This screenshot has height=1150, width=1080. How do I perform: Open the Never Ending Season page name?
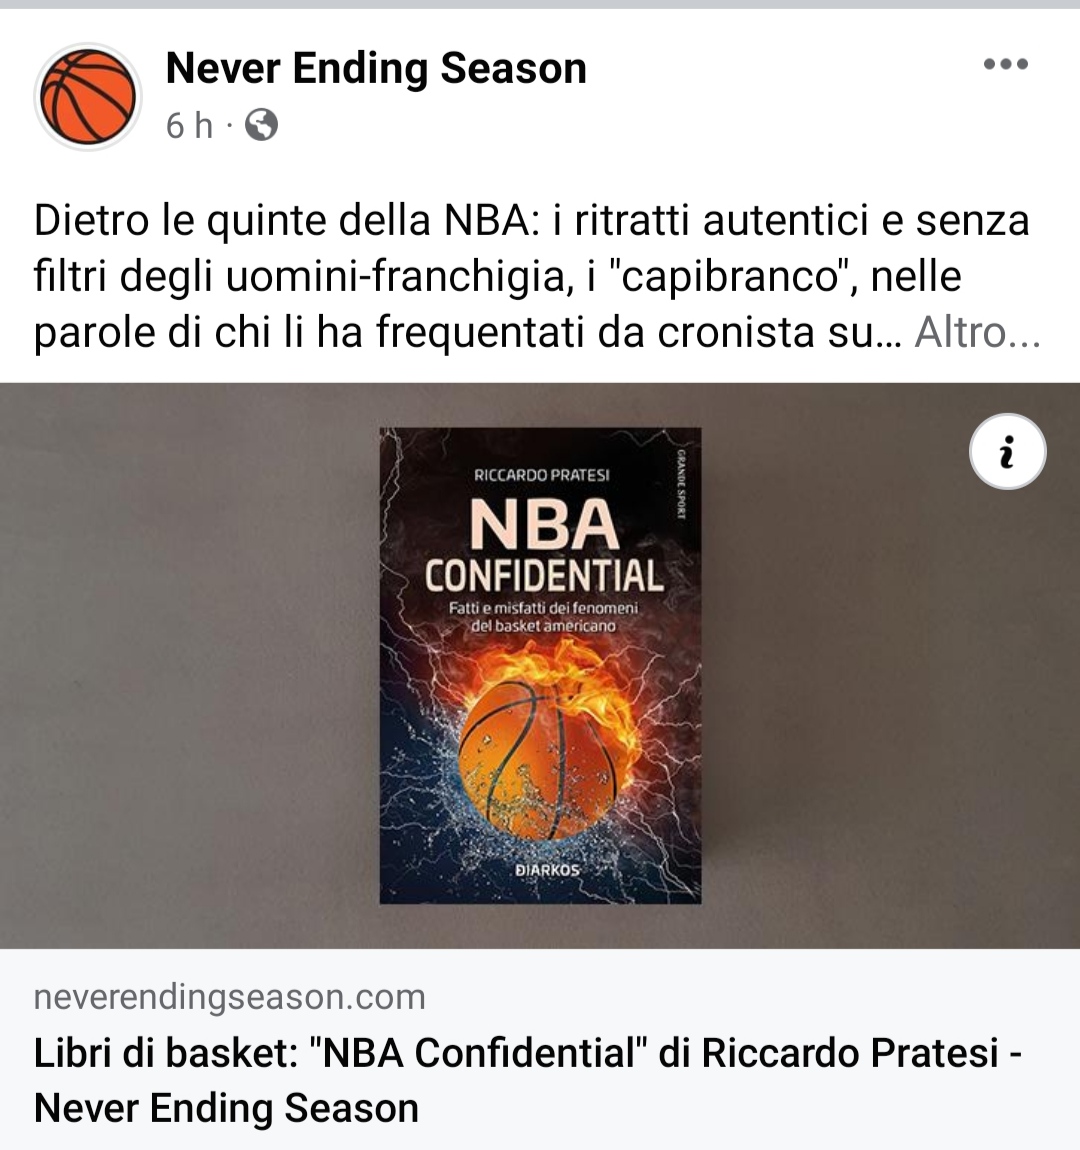[x=376, y=68]
